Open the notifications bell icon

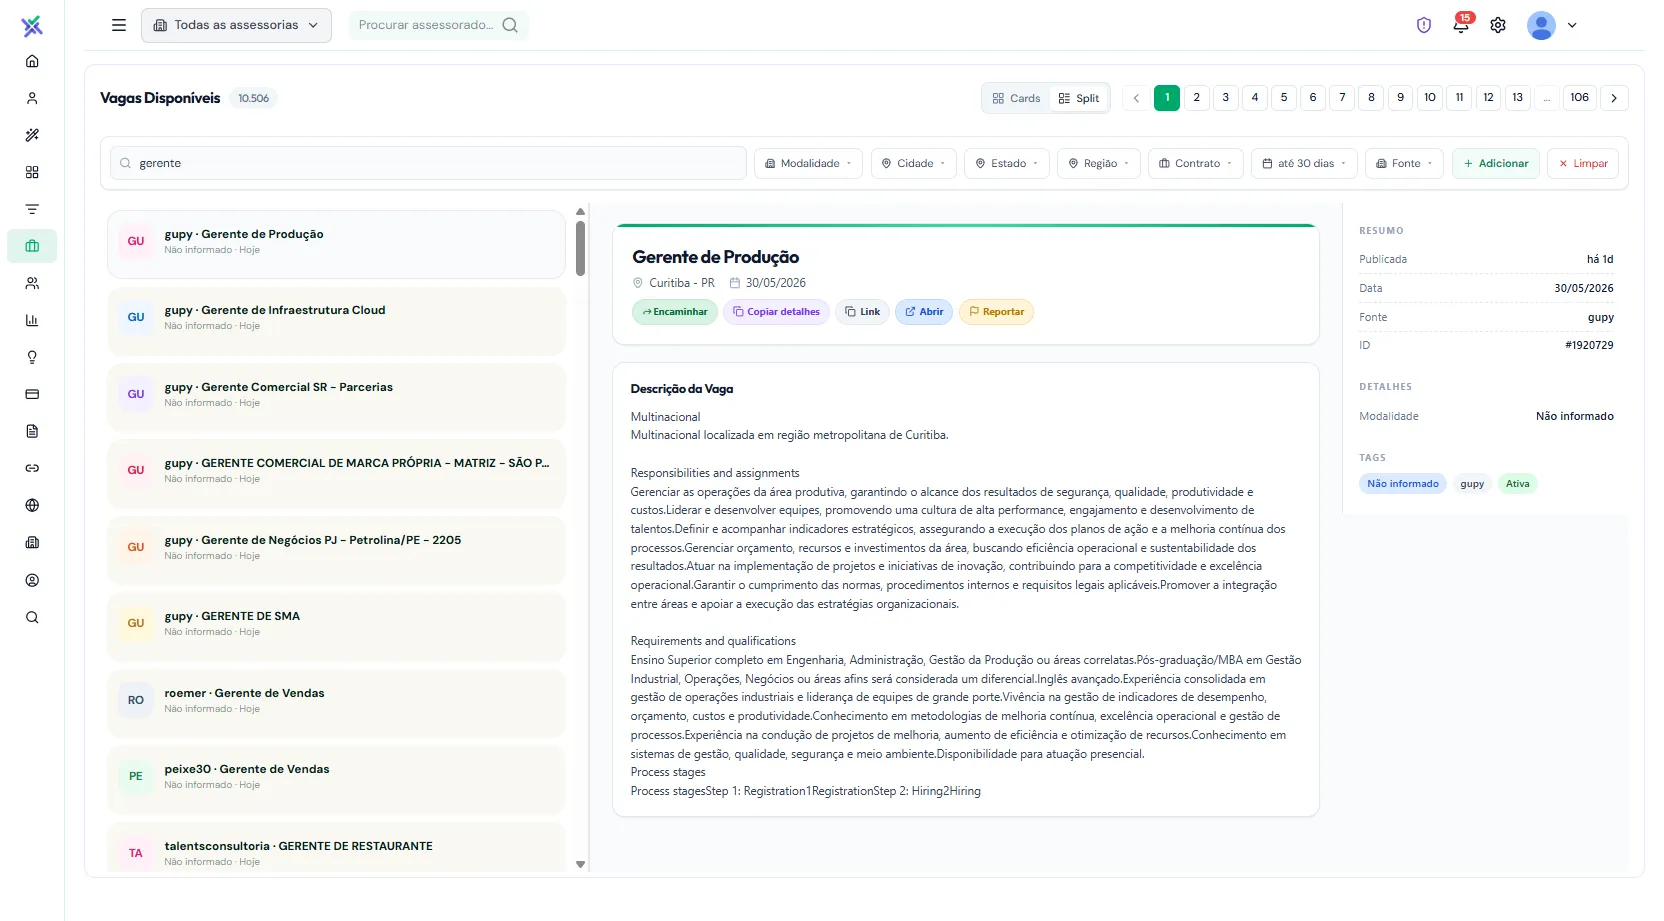[x=1461, y=25]
